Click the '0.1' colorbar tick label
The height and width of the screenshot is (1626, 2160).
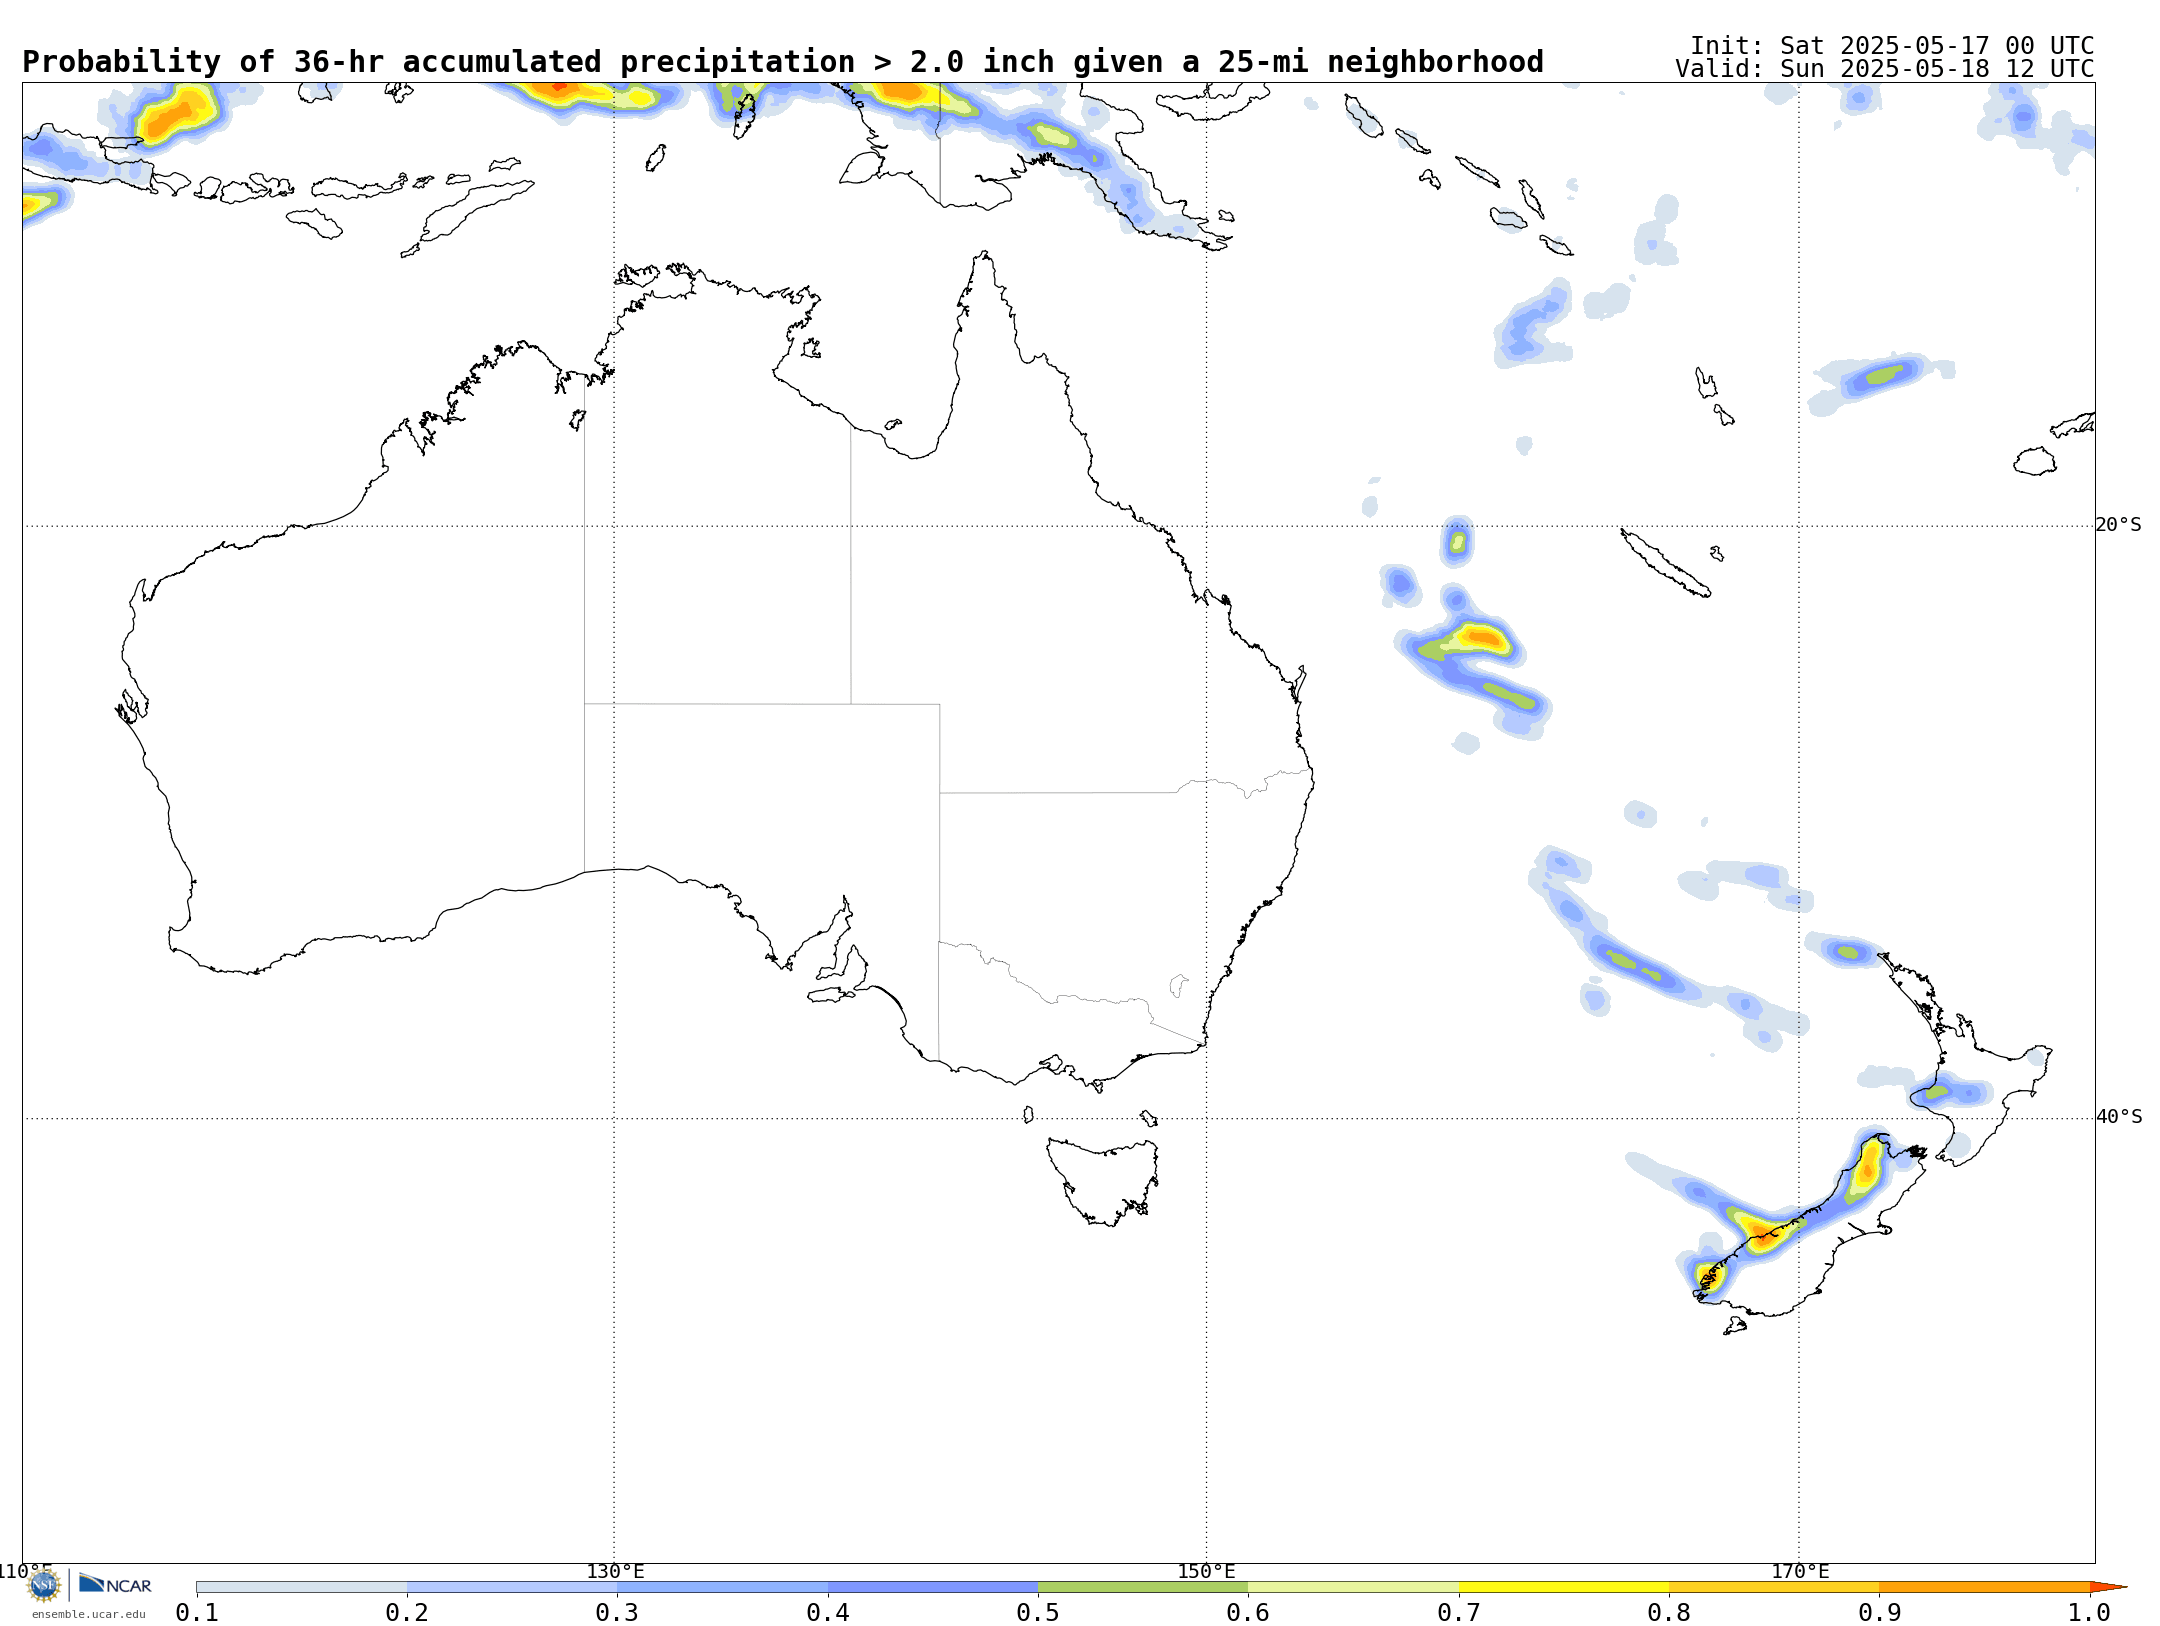tap(197, 1612)
